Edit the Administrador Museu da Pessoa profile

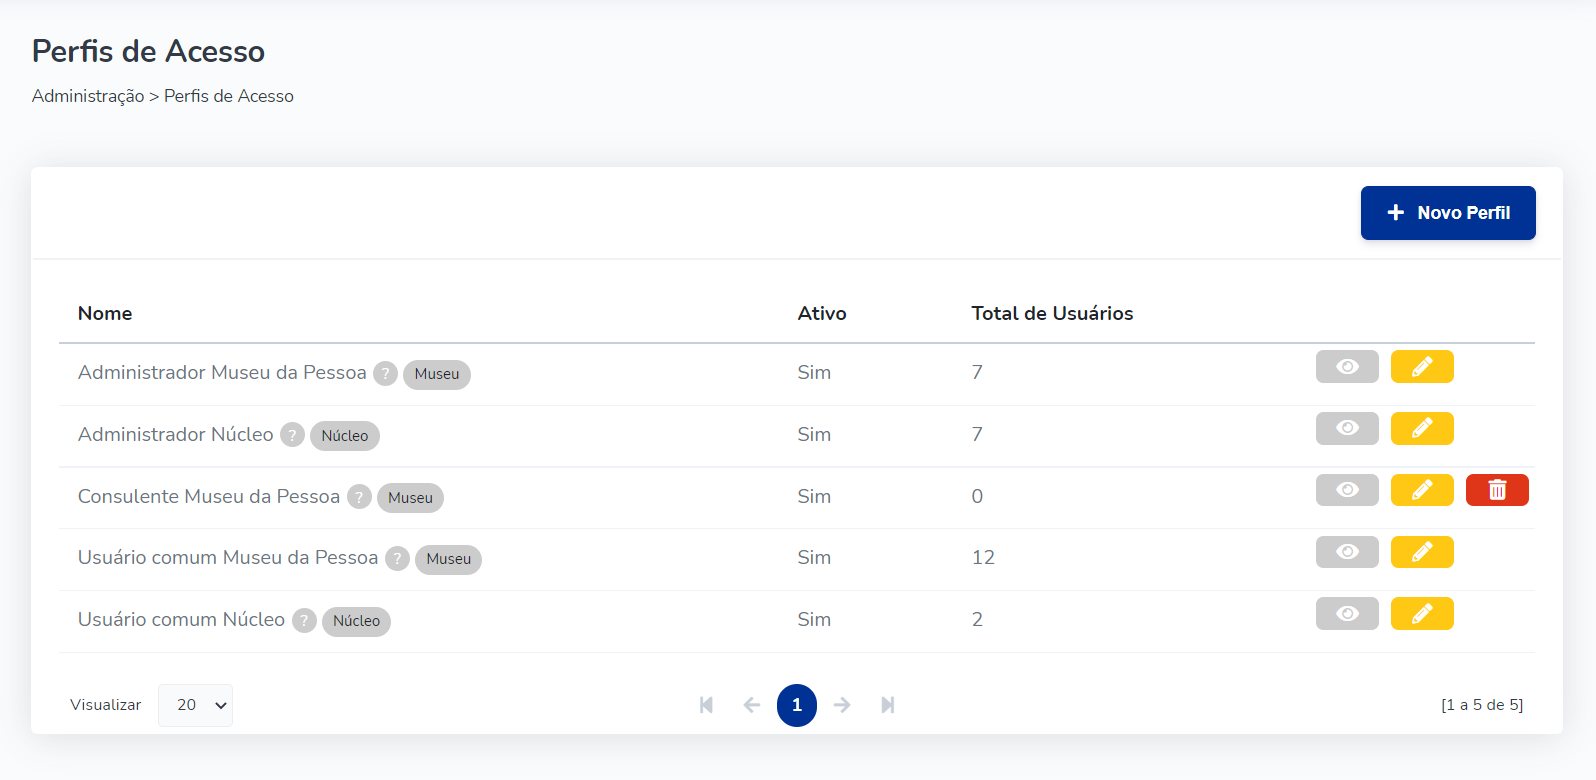tap(1421, 367)
